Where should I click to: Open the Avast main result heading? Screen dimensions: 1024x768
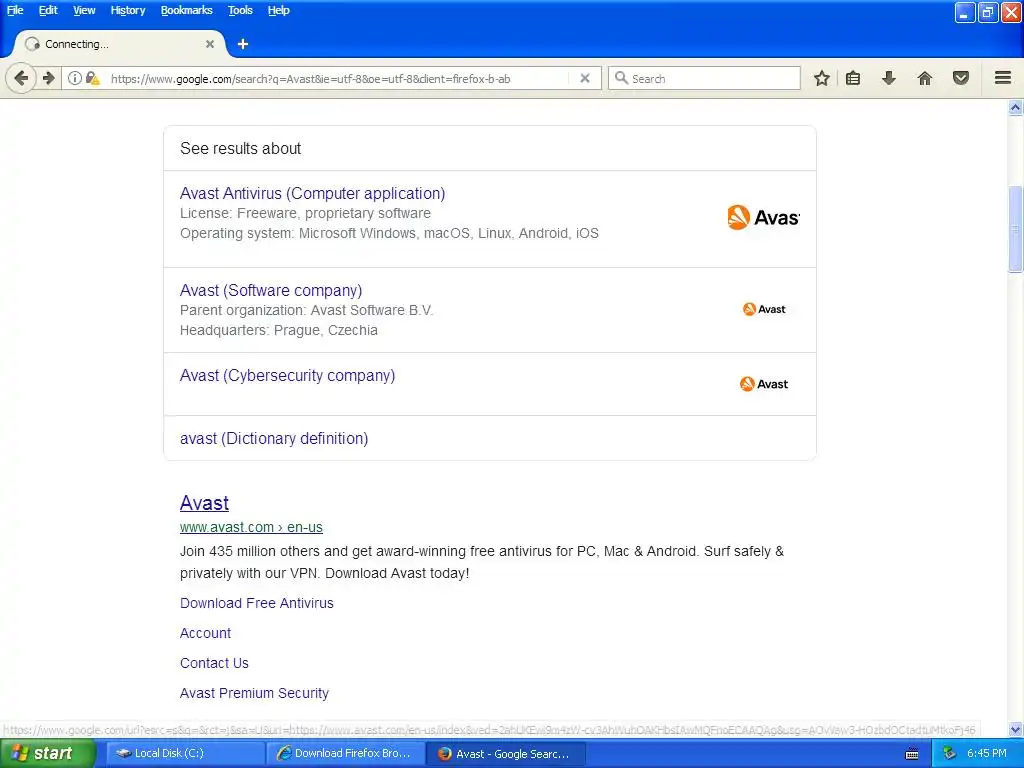[204, 503]
